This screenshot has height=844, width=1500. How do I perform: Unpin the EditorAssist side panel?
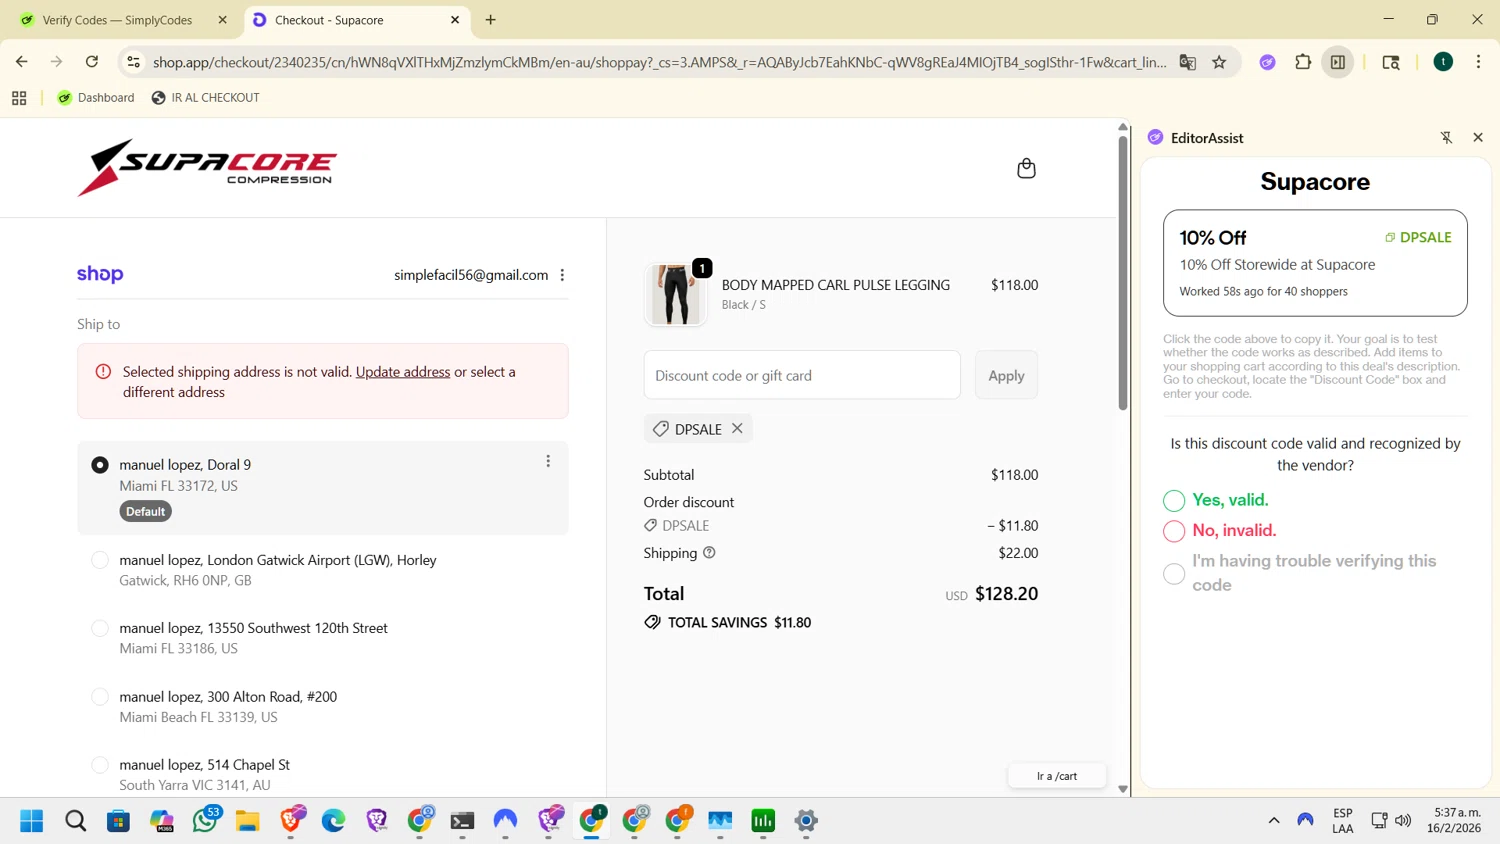1446,138
